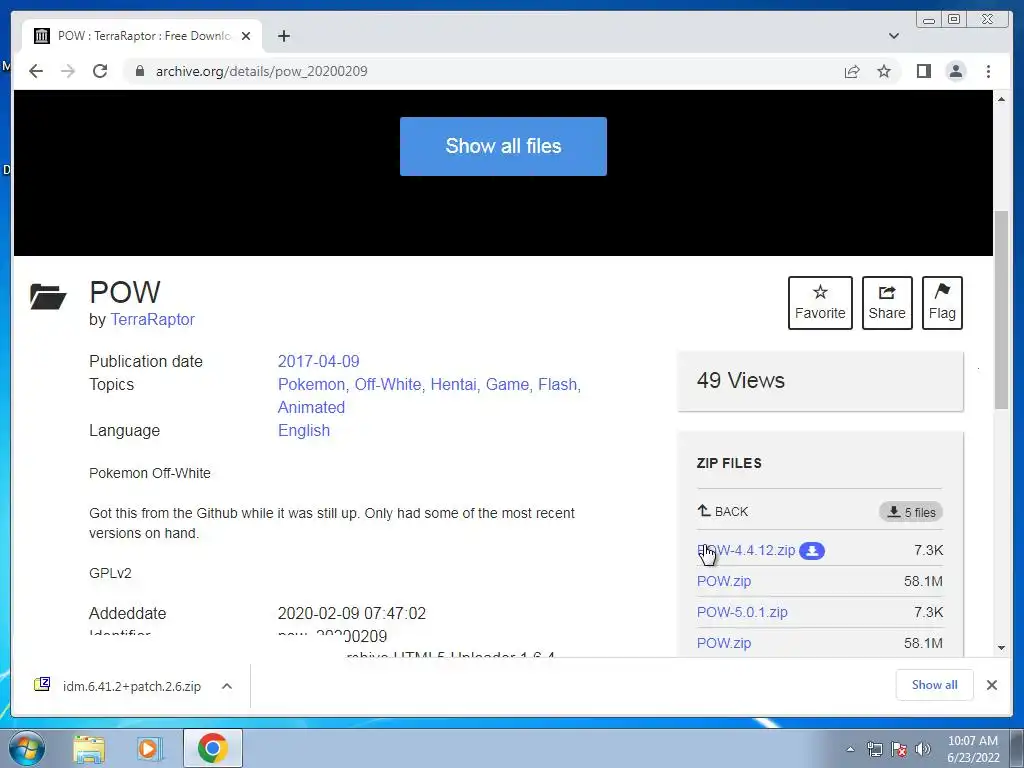The width and height of the screenshot is (1024, 768).
Task: Click the browser forward arrow
Action: pos(68,71)
